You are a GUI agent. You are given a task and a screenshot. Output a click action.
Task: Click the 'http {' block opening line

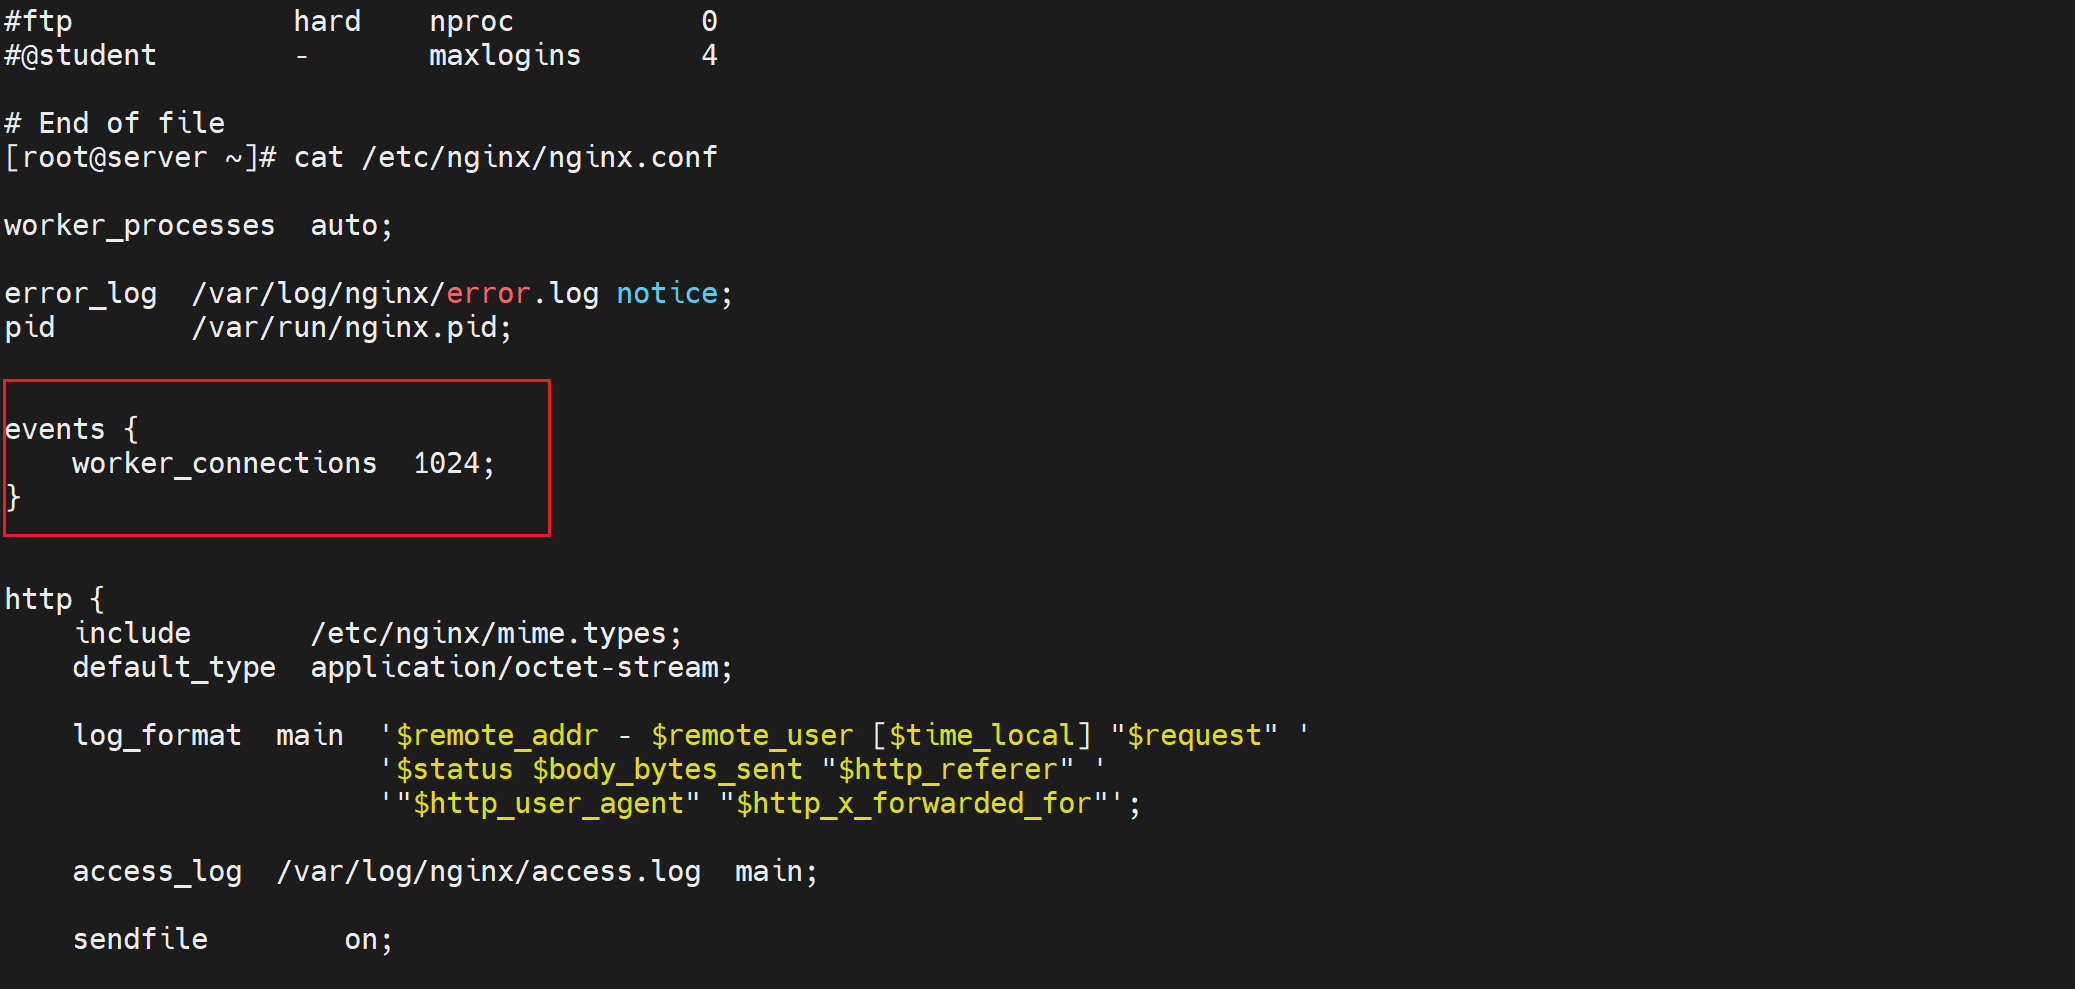point(54,600)
